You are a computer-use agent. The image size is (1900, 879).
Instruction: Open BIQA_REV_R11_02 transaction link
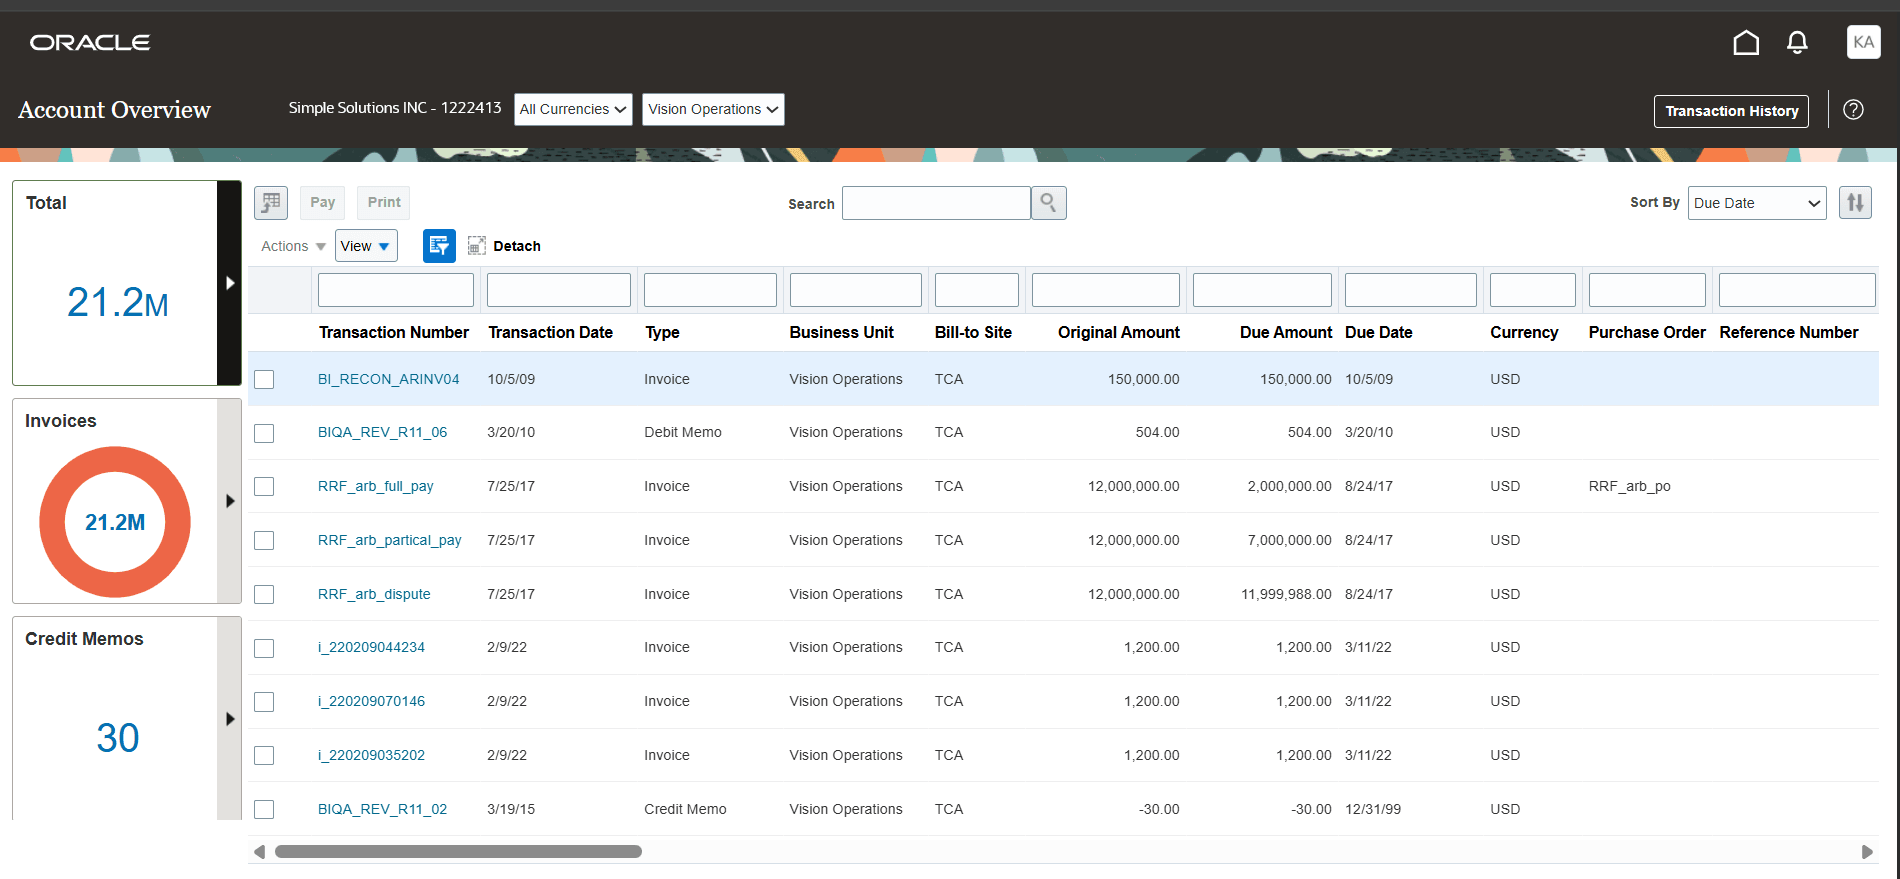pyautogui.click(x=383, y=809)
